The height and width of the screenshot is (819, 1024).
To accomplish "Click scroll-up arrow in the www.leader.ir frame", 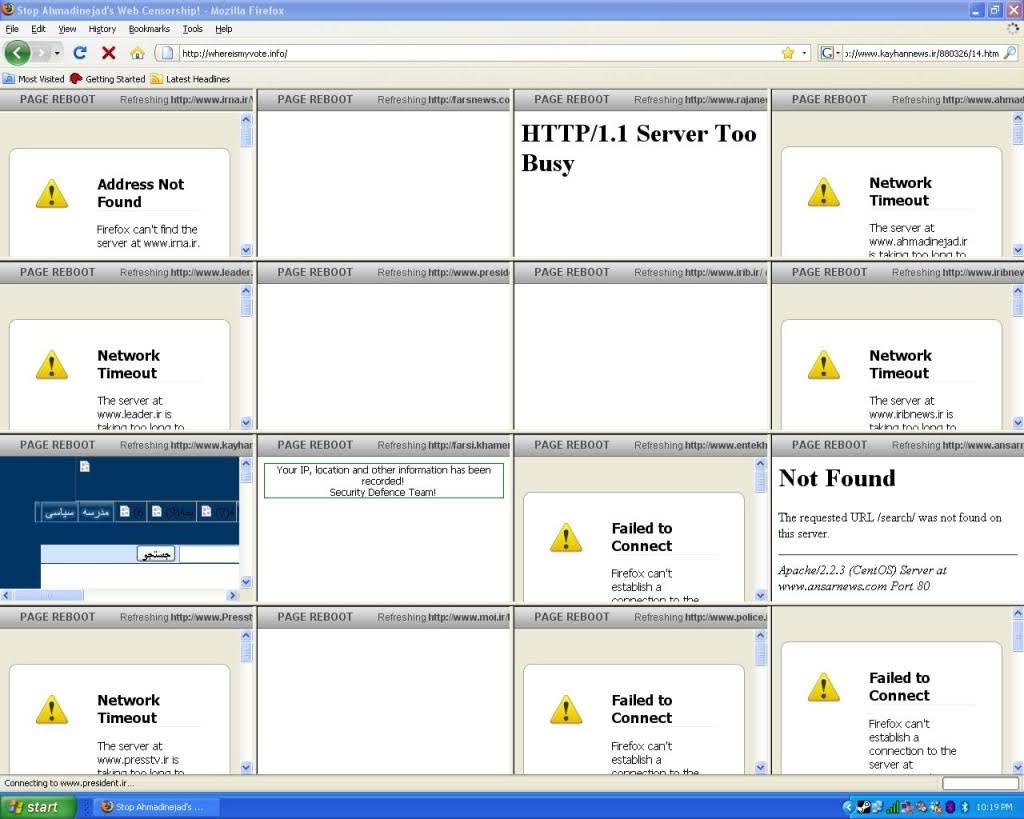I will 246,291.
